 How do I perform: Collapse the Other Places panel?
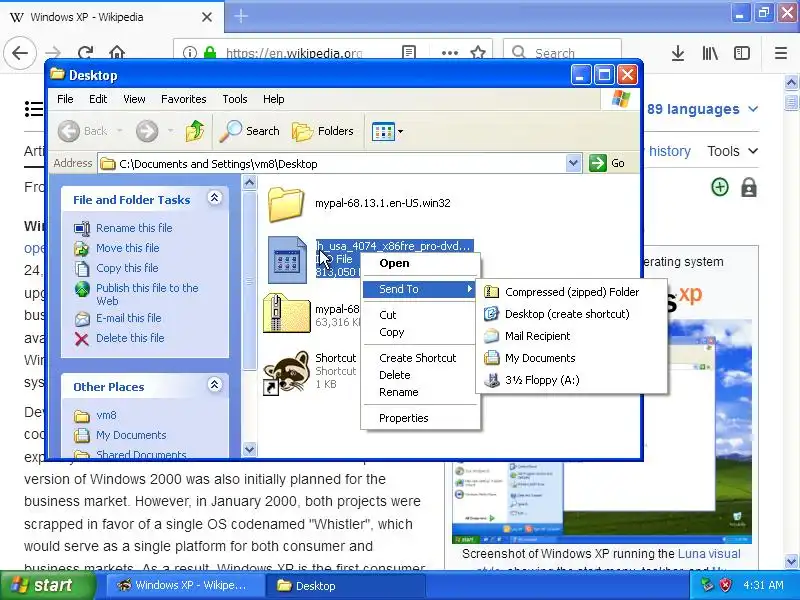click(x=214, y=385)
